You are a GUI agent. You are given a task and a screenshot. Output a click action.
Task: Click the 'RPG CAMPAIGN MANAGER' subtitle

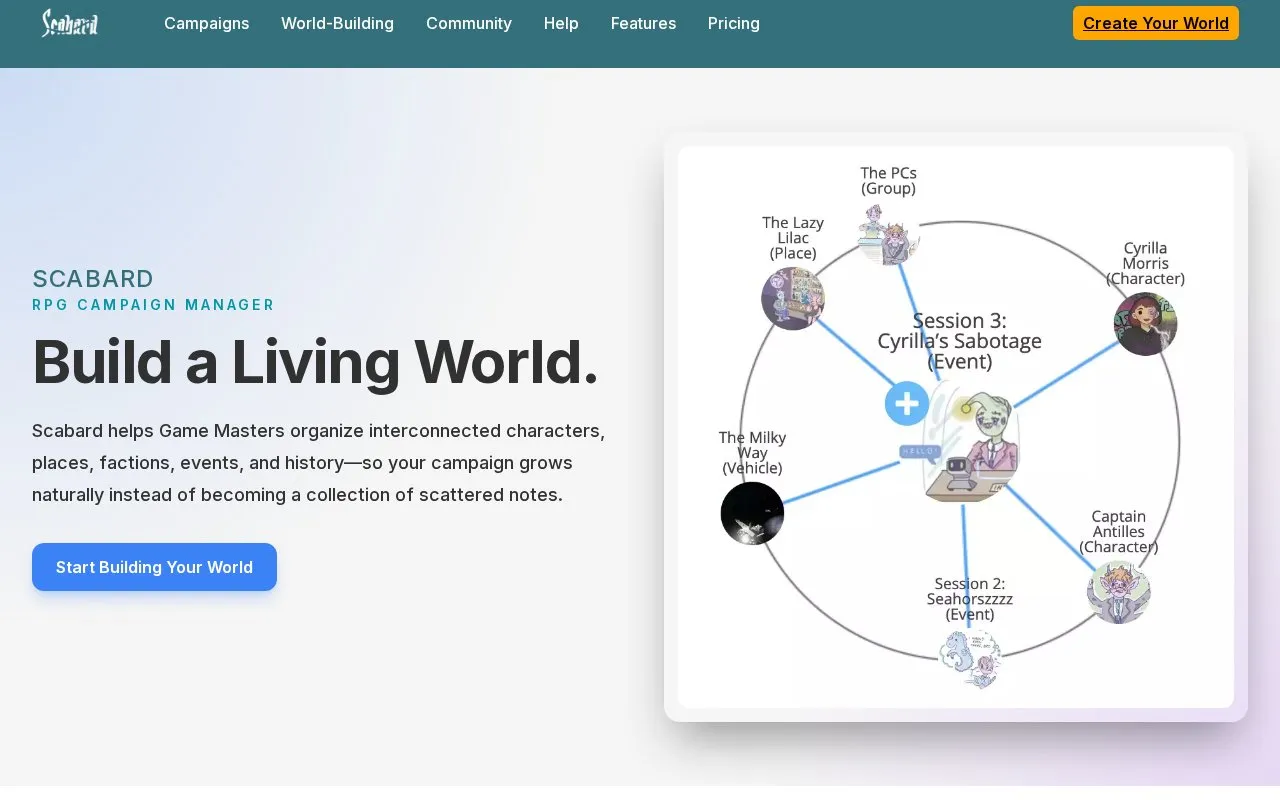[x=153, y=305]
